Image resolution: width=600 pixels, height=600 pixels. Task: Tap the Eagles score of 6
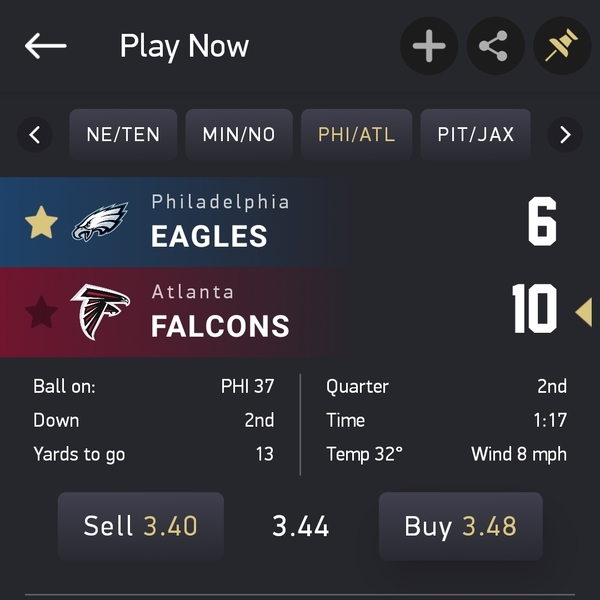541,222
